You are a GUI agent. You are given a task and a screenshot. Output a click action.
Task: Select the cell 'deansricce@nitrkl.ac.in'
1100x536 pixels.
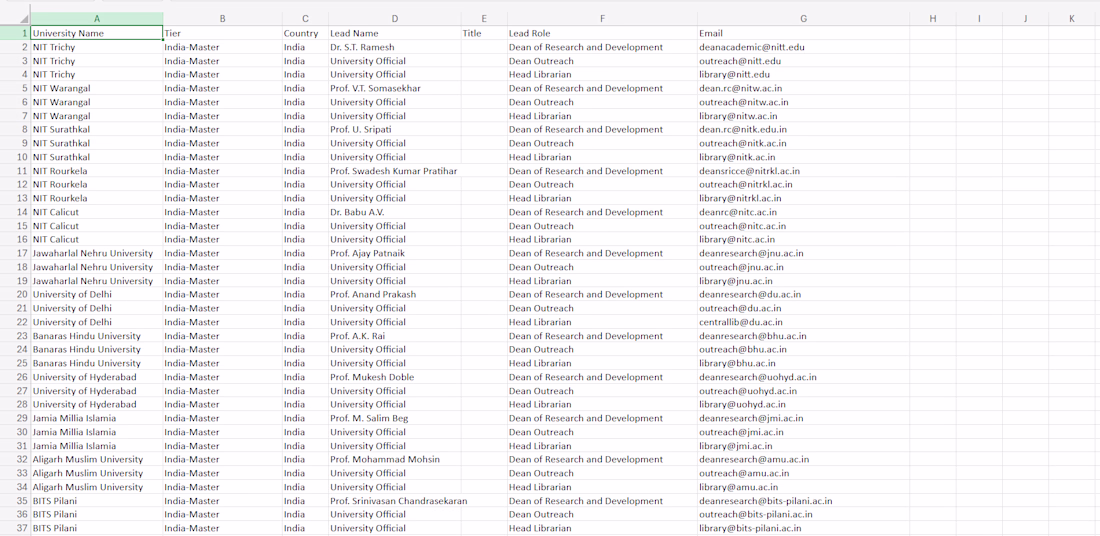pyautogui.click(x=803, y=171)
